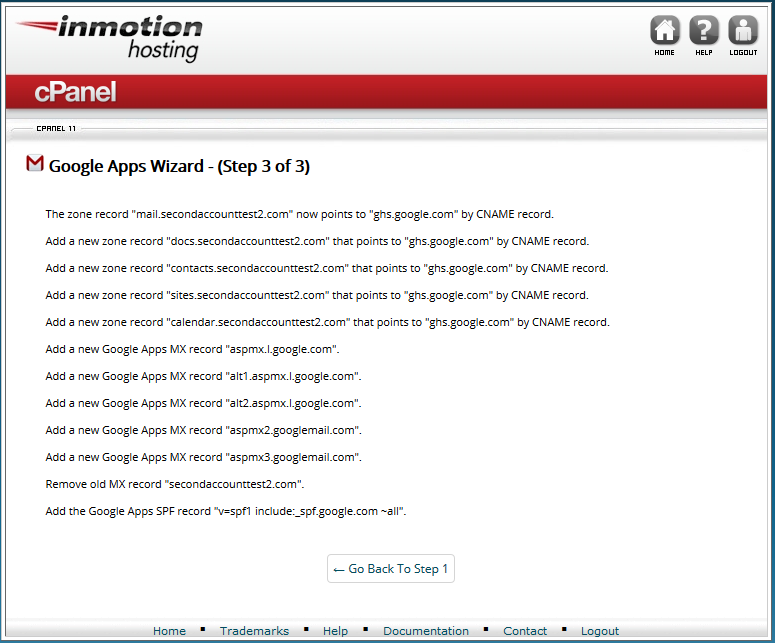The height and width of the screenshot is (643, 775).
Task: Click the line about mail.secondaccounttest2.com CNAME
Action: click(300, 214)
